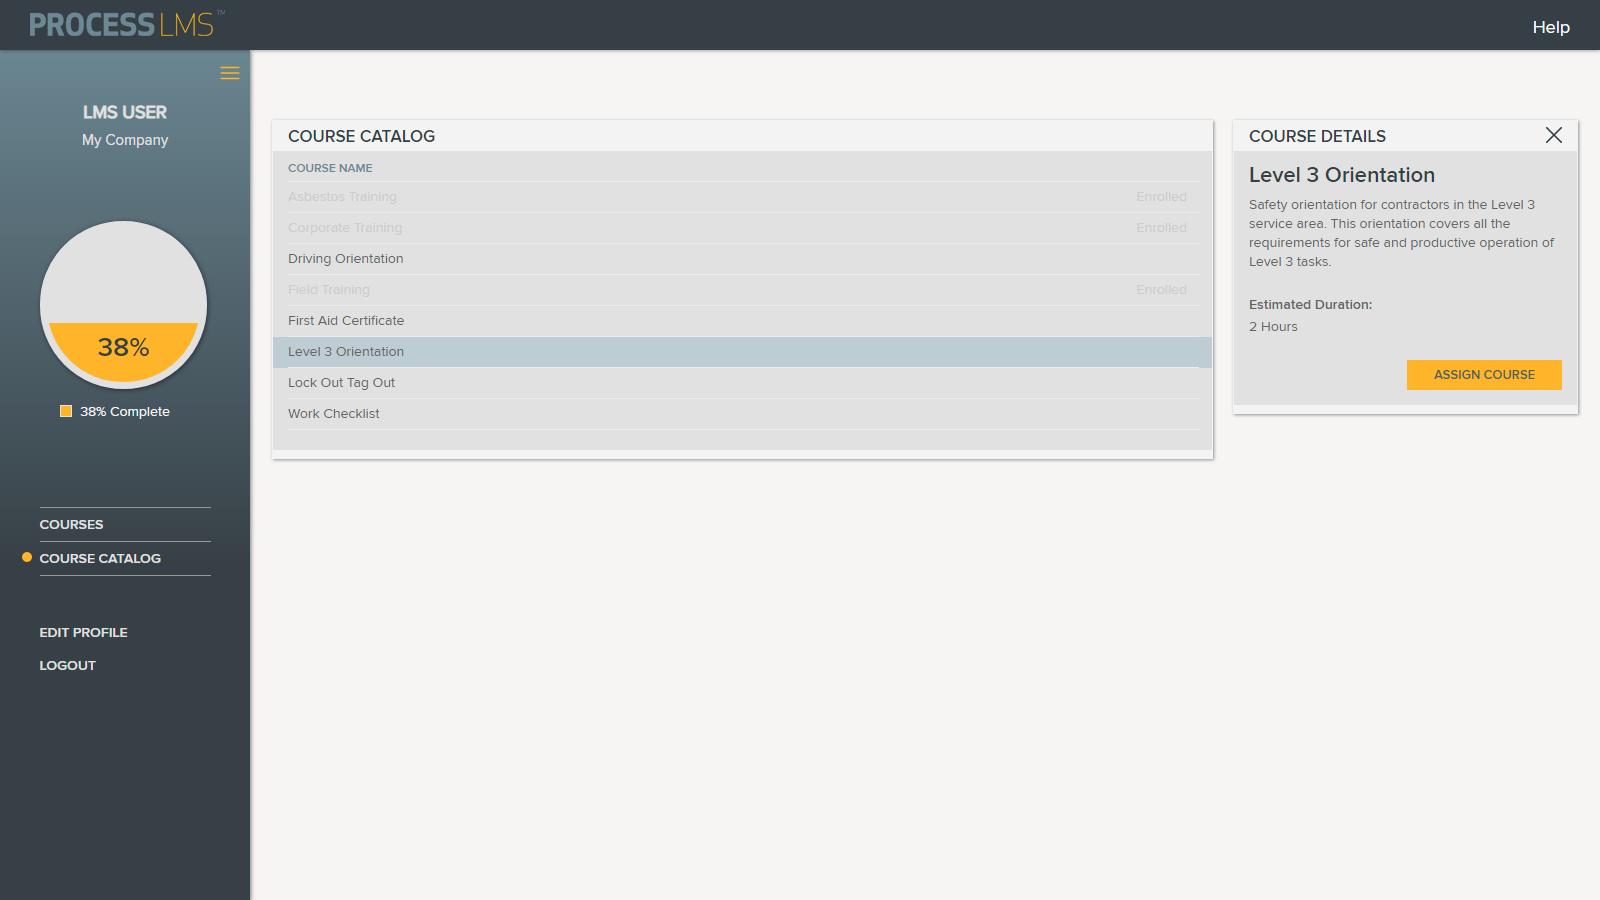This screenshot has width=1600, height=900.
Task: Go to Courses in the sidebar
Action: click(x=72, y=524)
